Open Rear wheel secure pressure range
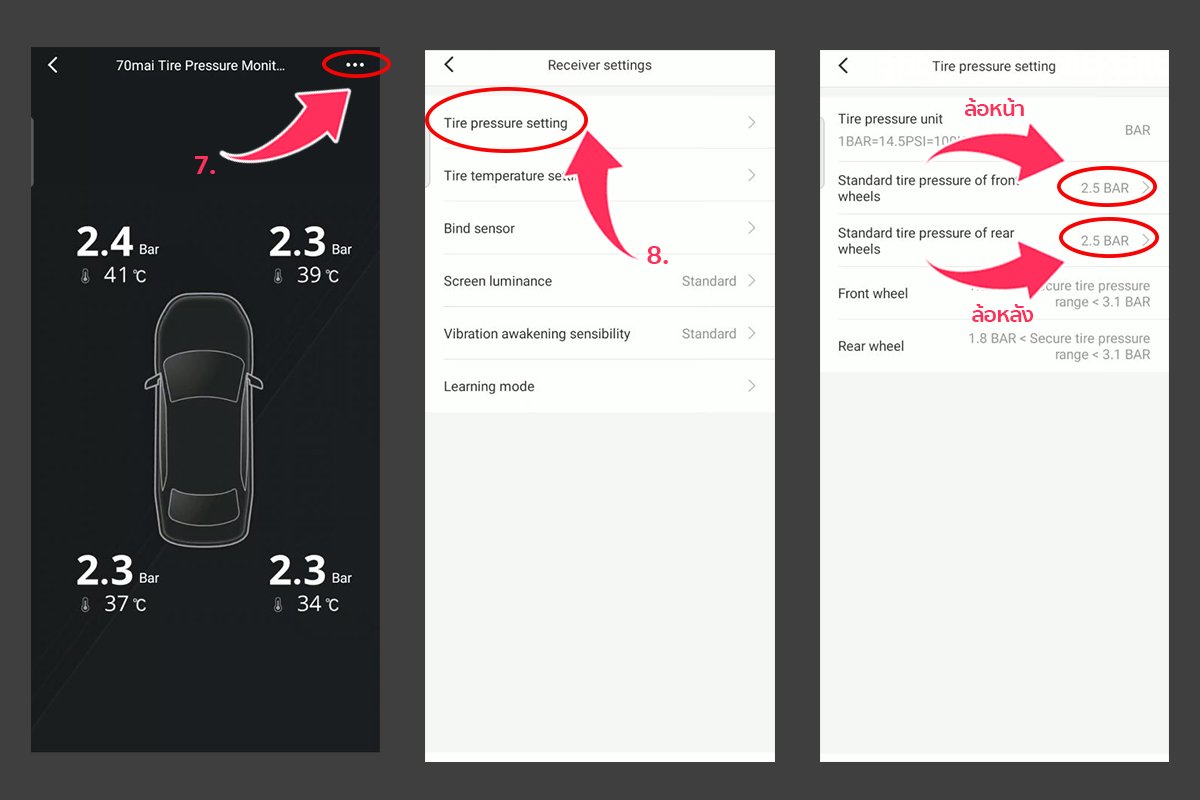 [994, 346]
